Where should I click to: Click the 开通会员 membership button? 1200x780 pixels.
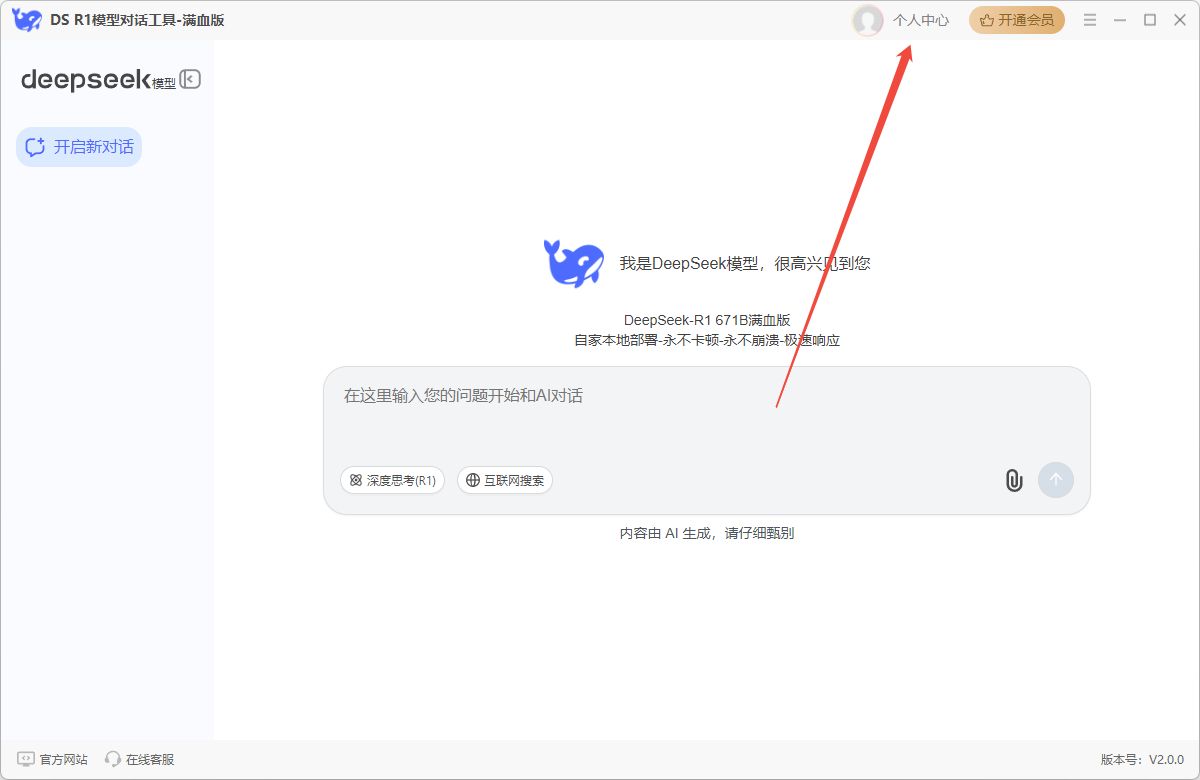1017,20
